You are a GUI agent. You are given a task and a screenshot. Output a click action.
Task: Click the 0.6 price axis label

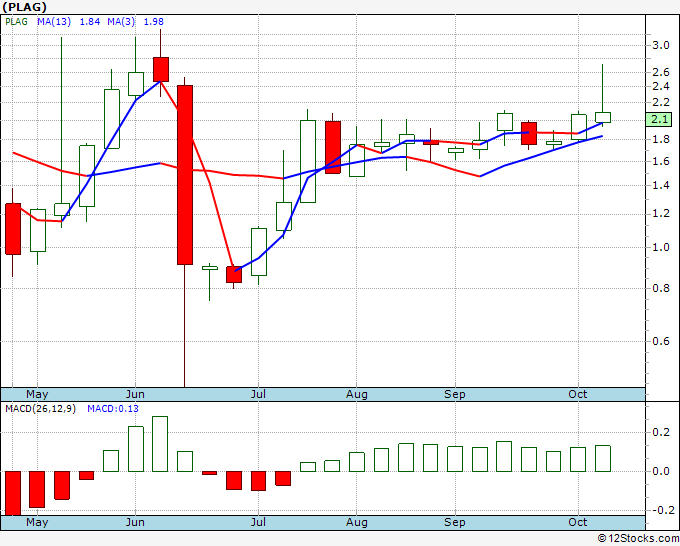[x=661, y=341]
